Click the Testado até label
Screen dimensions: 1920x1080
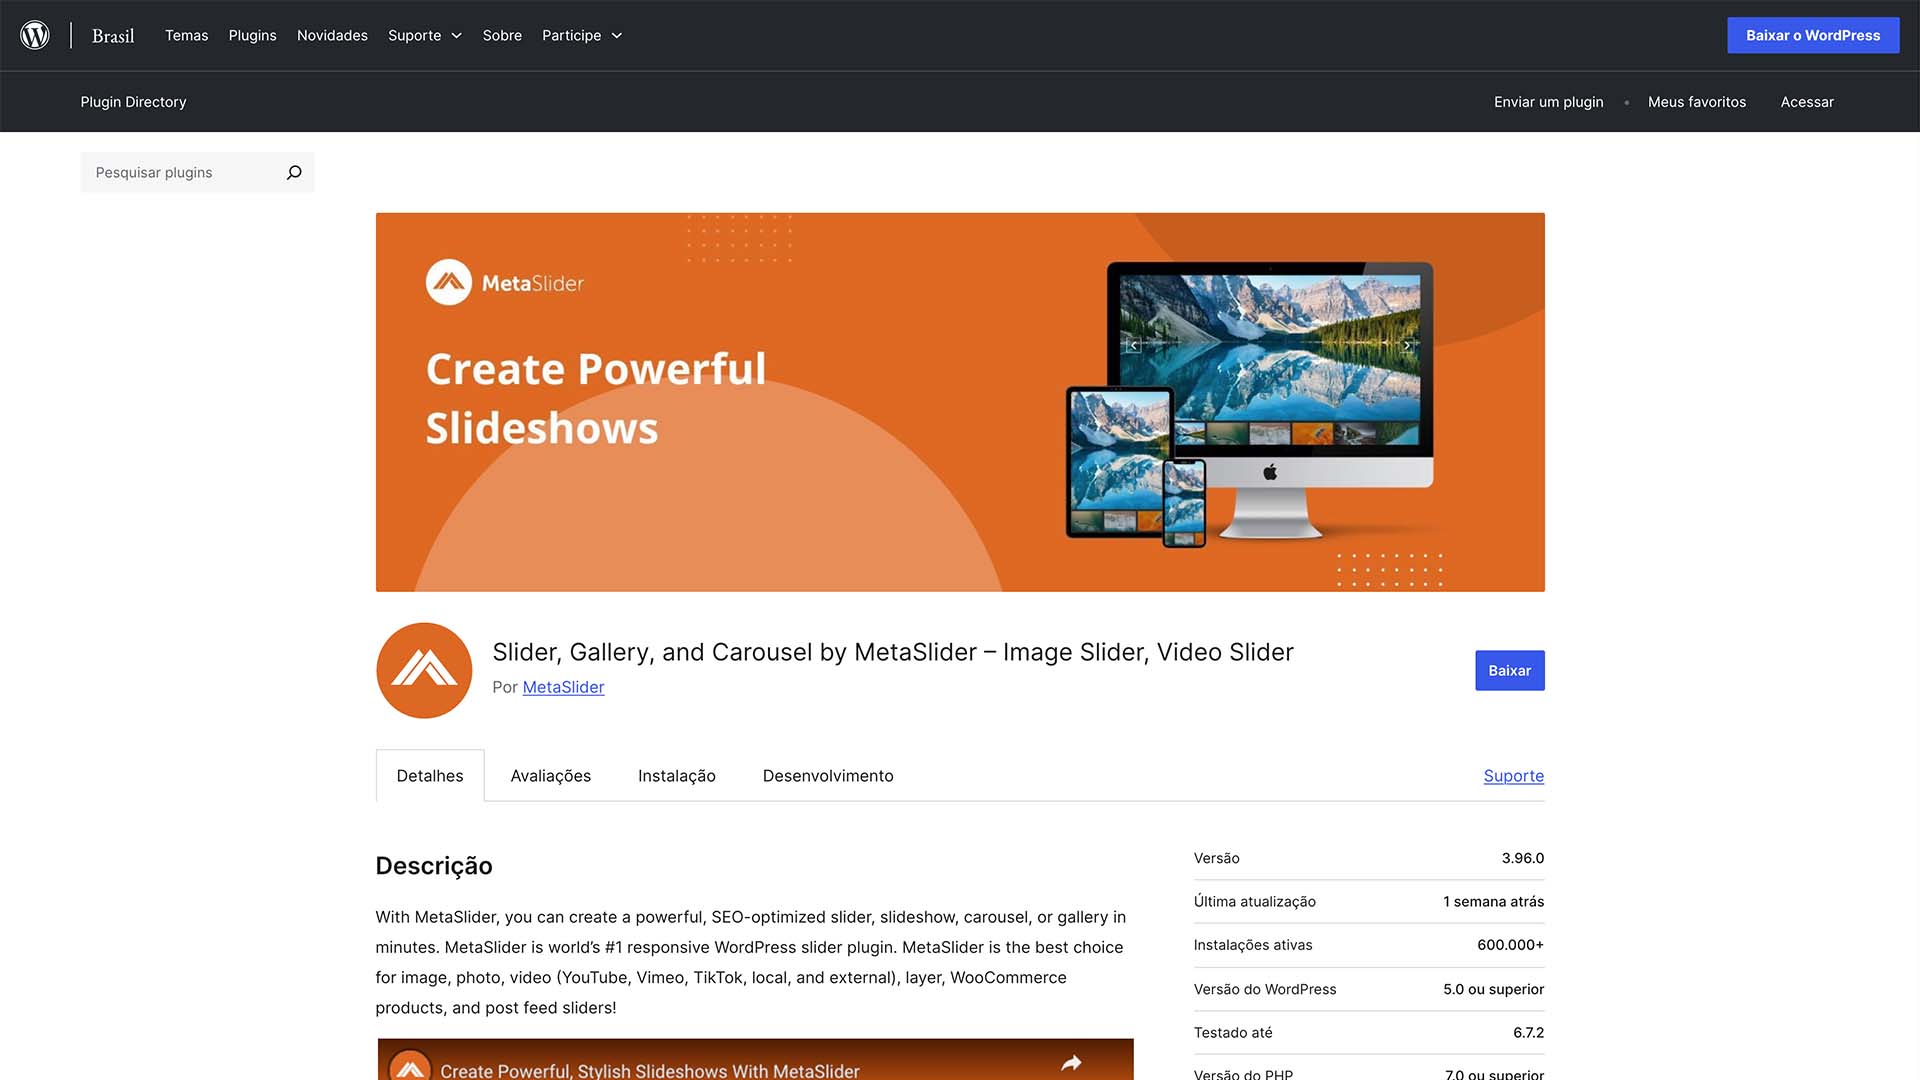pos(1233,1032)
